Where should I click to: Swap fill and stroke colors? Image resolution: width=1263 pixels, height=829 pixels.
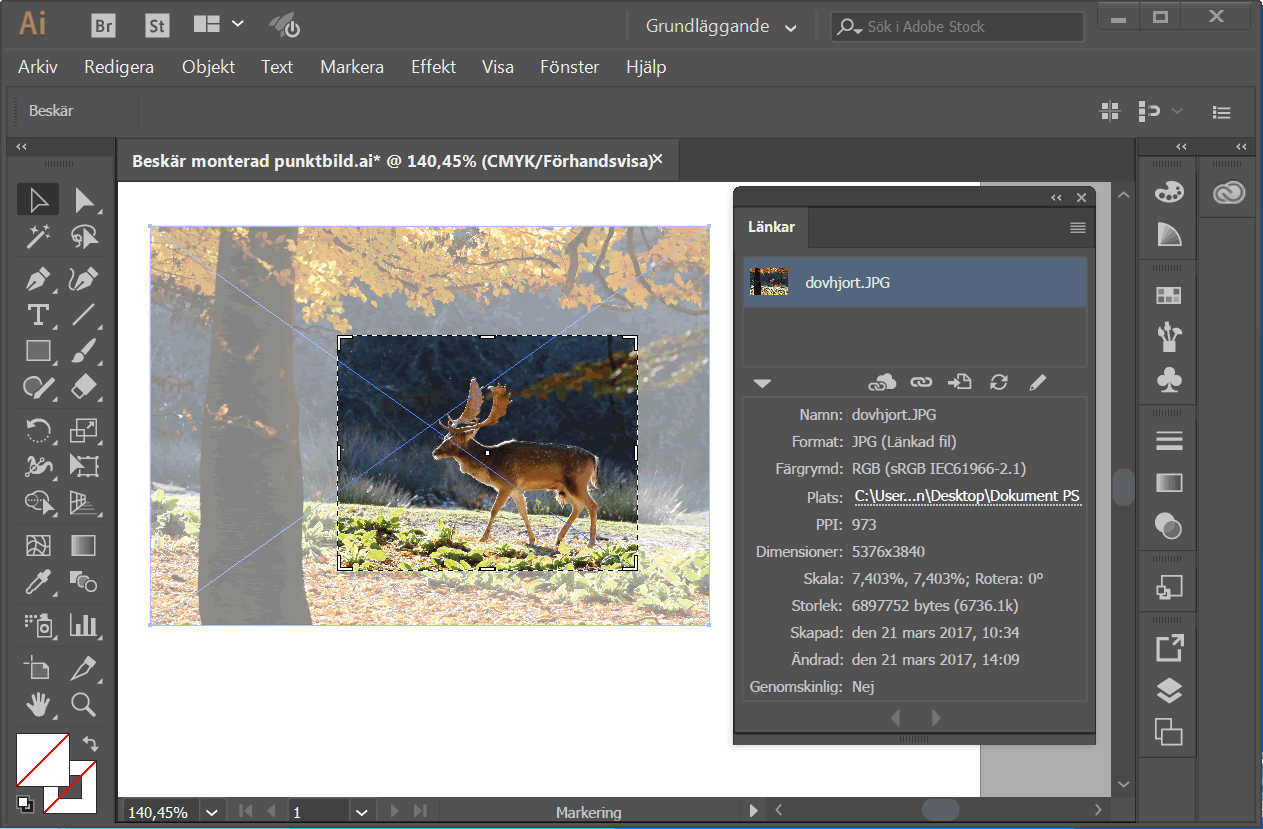(x=91, y=744)
